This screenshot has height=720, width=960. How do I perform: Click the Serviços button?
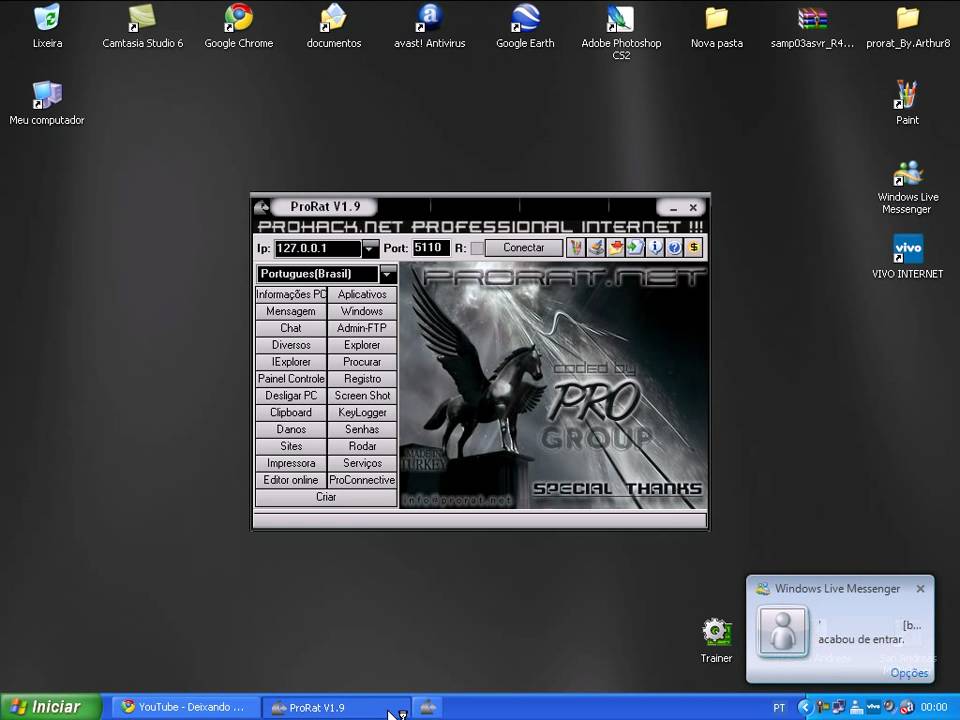(x=362, y=463)
